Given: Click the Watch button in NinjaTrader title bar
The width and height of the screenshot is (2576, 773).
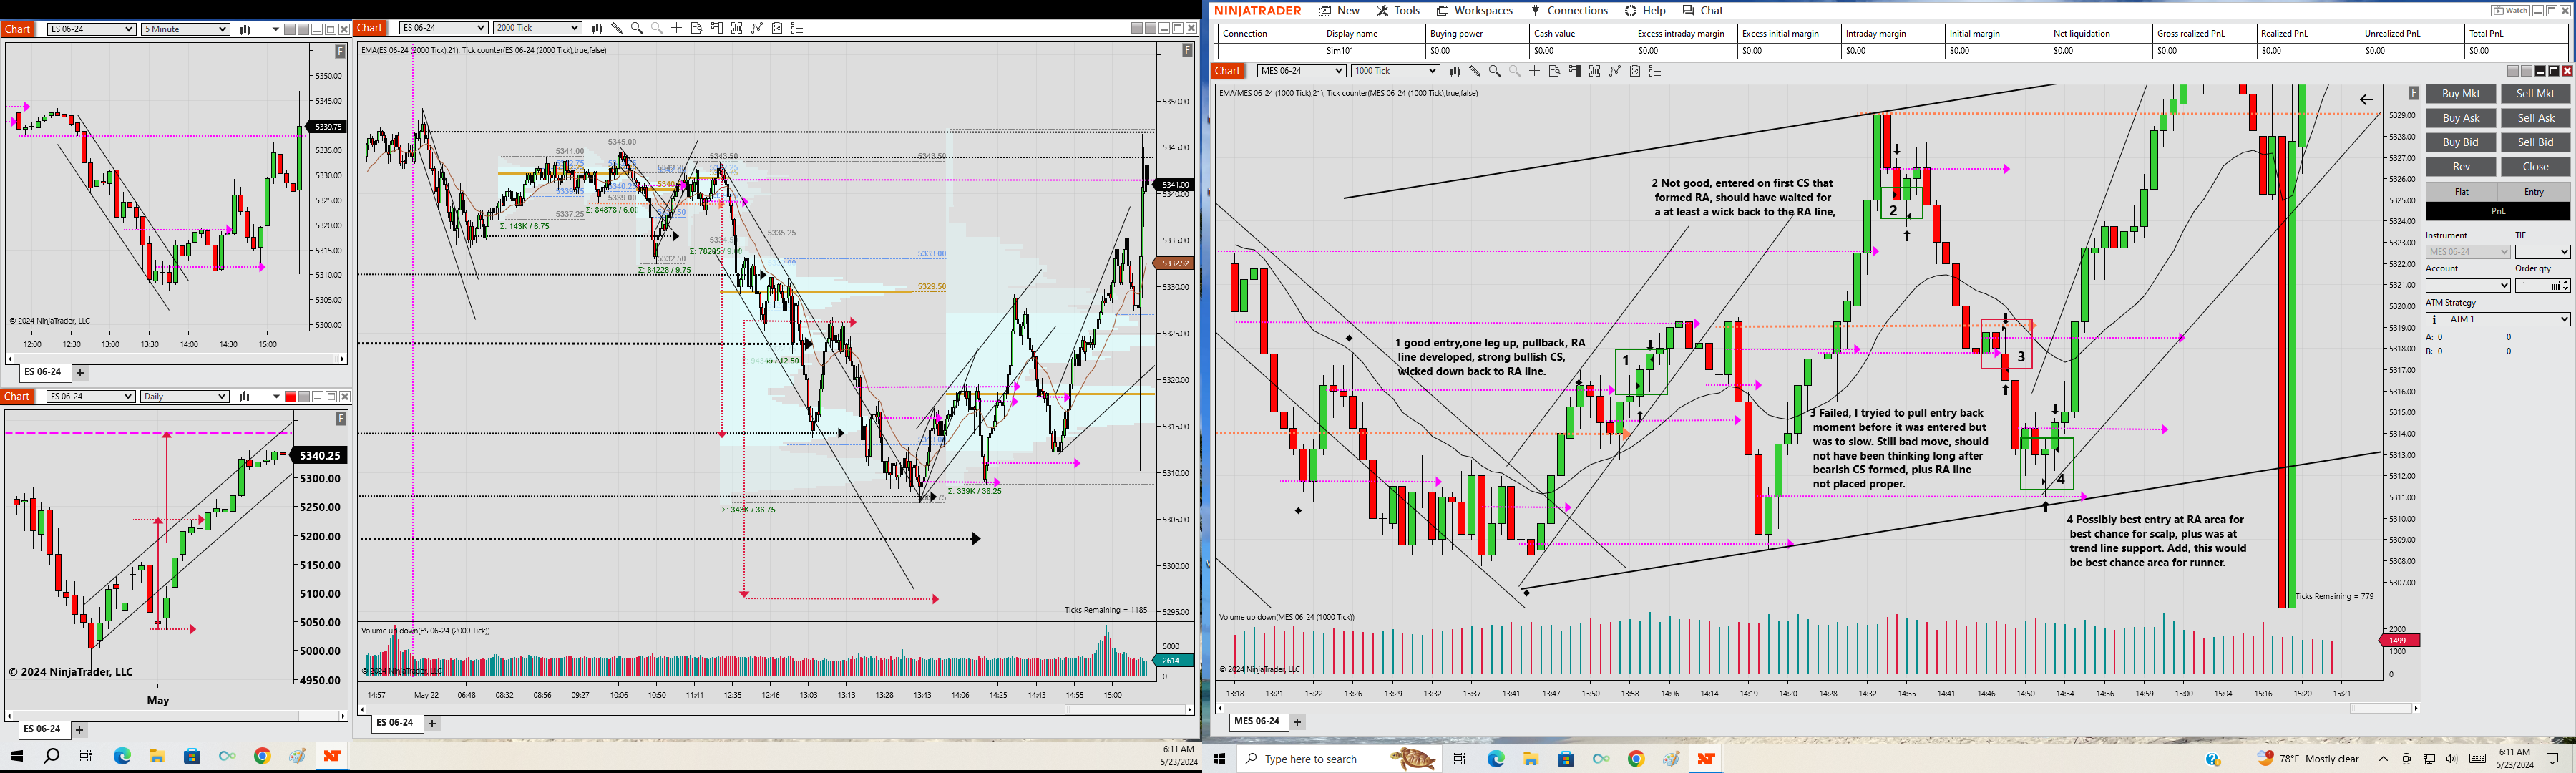Looking at the screenshot, I should coord(2510,11).
